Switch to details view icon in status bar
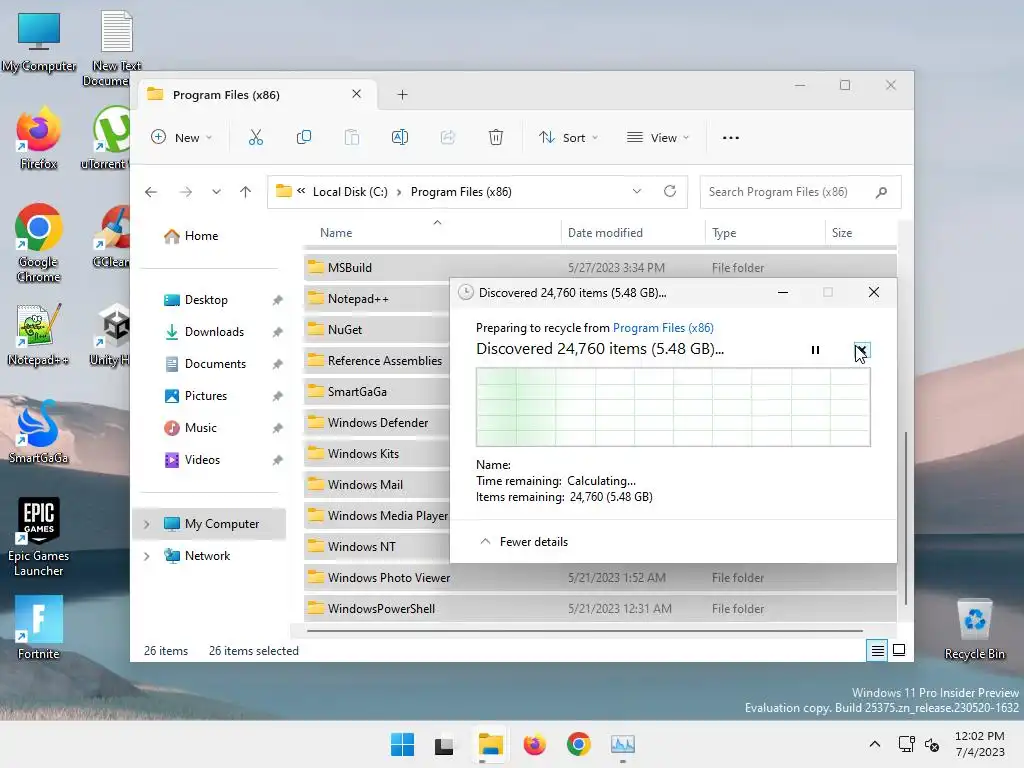Viewport: 1024px width, 768px height. pyautogui.click(x=877, y=650)
